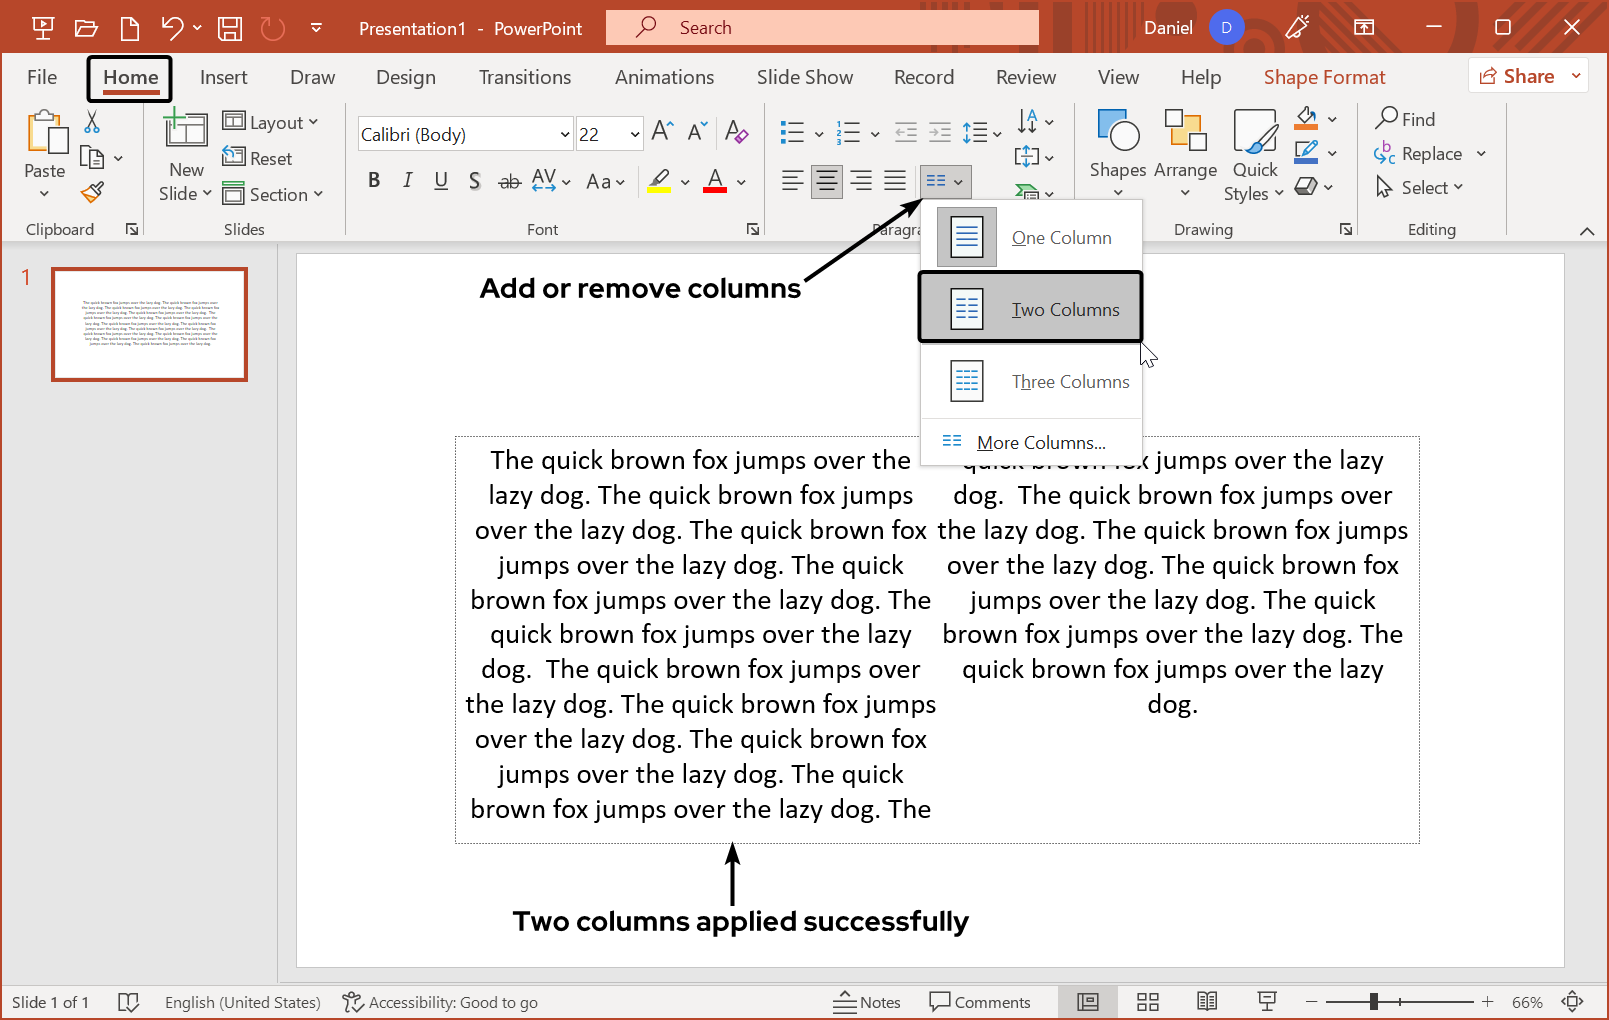Image resolution: width=1609 pixels, height=1020 pixels.
Task: Click the Justify alignment icon
Action: coord(895,181)
